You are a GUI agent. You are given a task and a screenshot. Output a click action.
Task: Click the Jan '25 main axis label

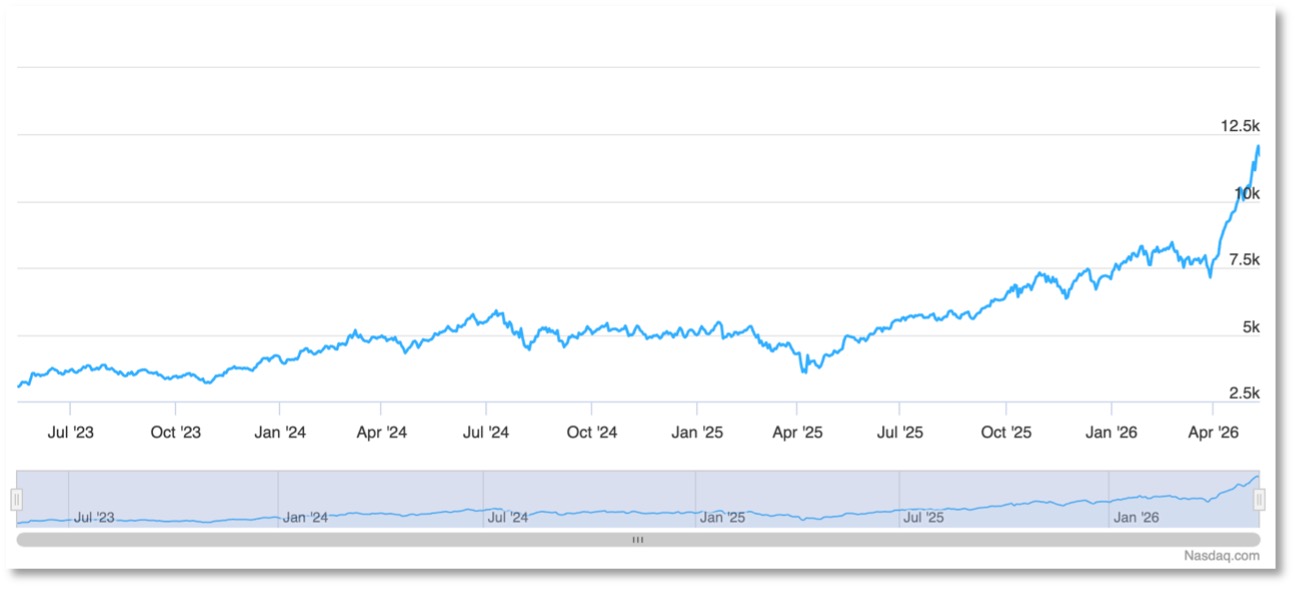[697, 432]
